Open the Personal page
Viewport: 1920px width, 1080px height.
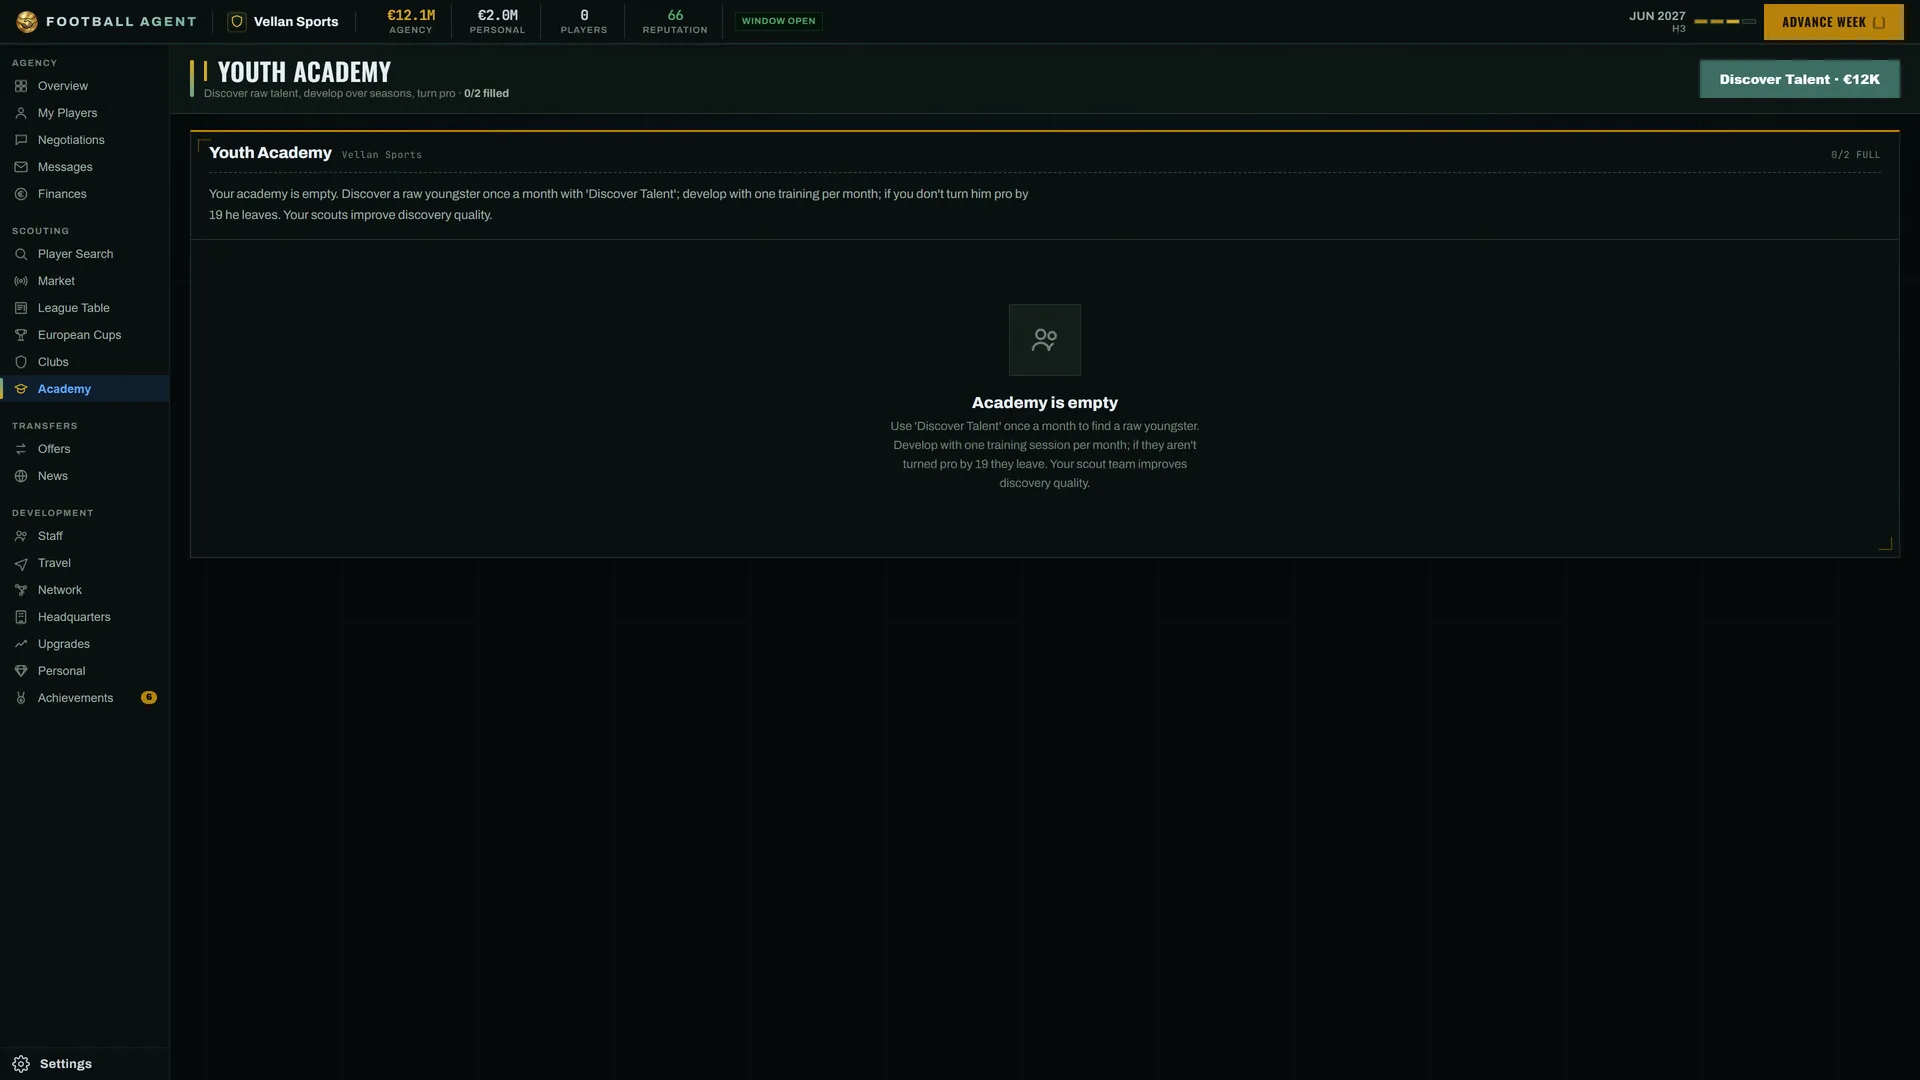click(85, 671)
